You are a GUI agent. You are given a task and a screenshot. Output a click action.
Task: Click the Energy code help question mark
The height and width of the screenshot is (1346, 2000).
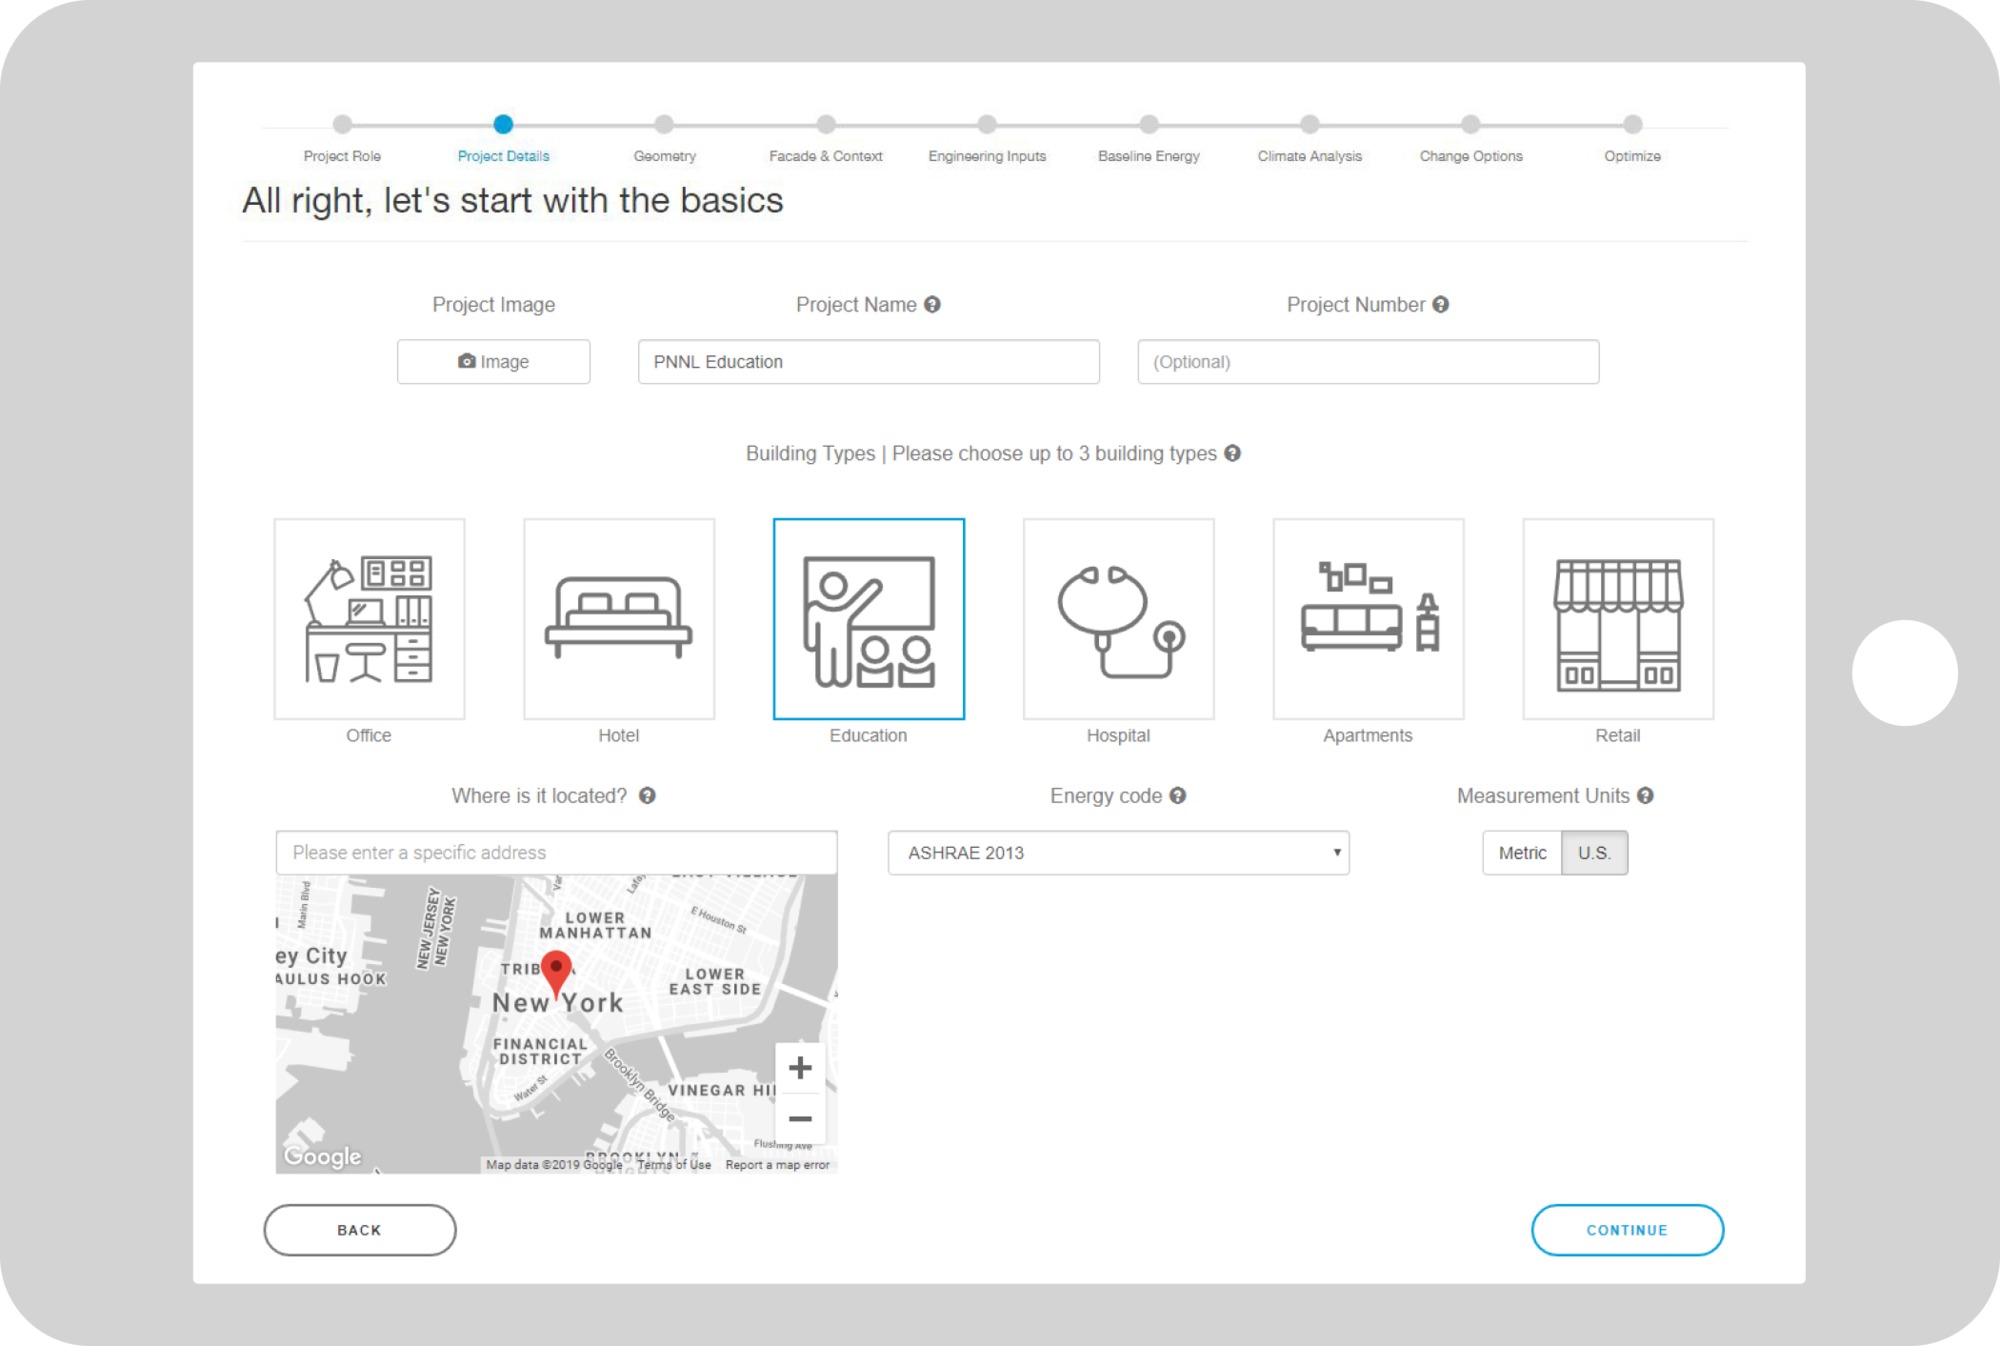coord(1178,796)
